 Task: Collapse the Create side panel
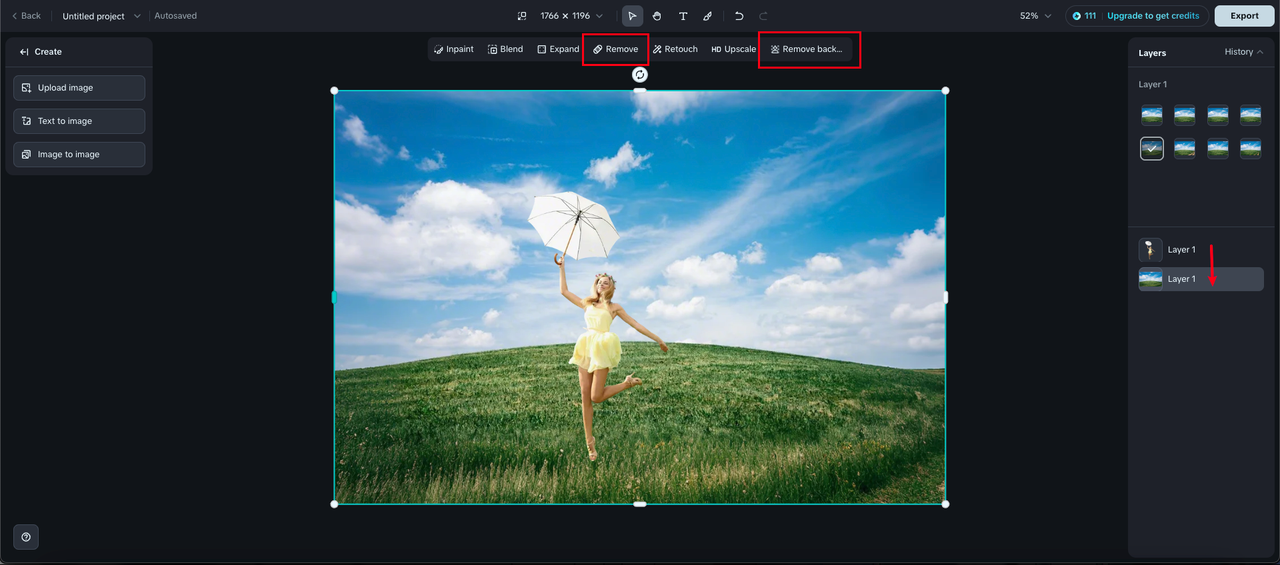pos(24,52)
